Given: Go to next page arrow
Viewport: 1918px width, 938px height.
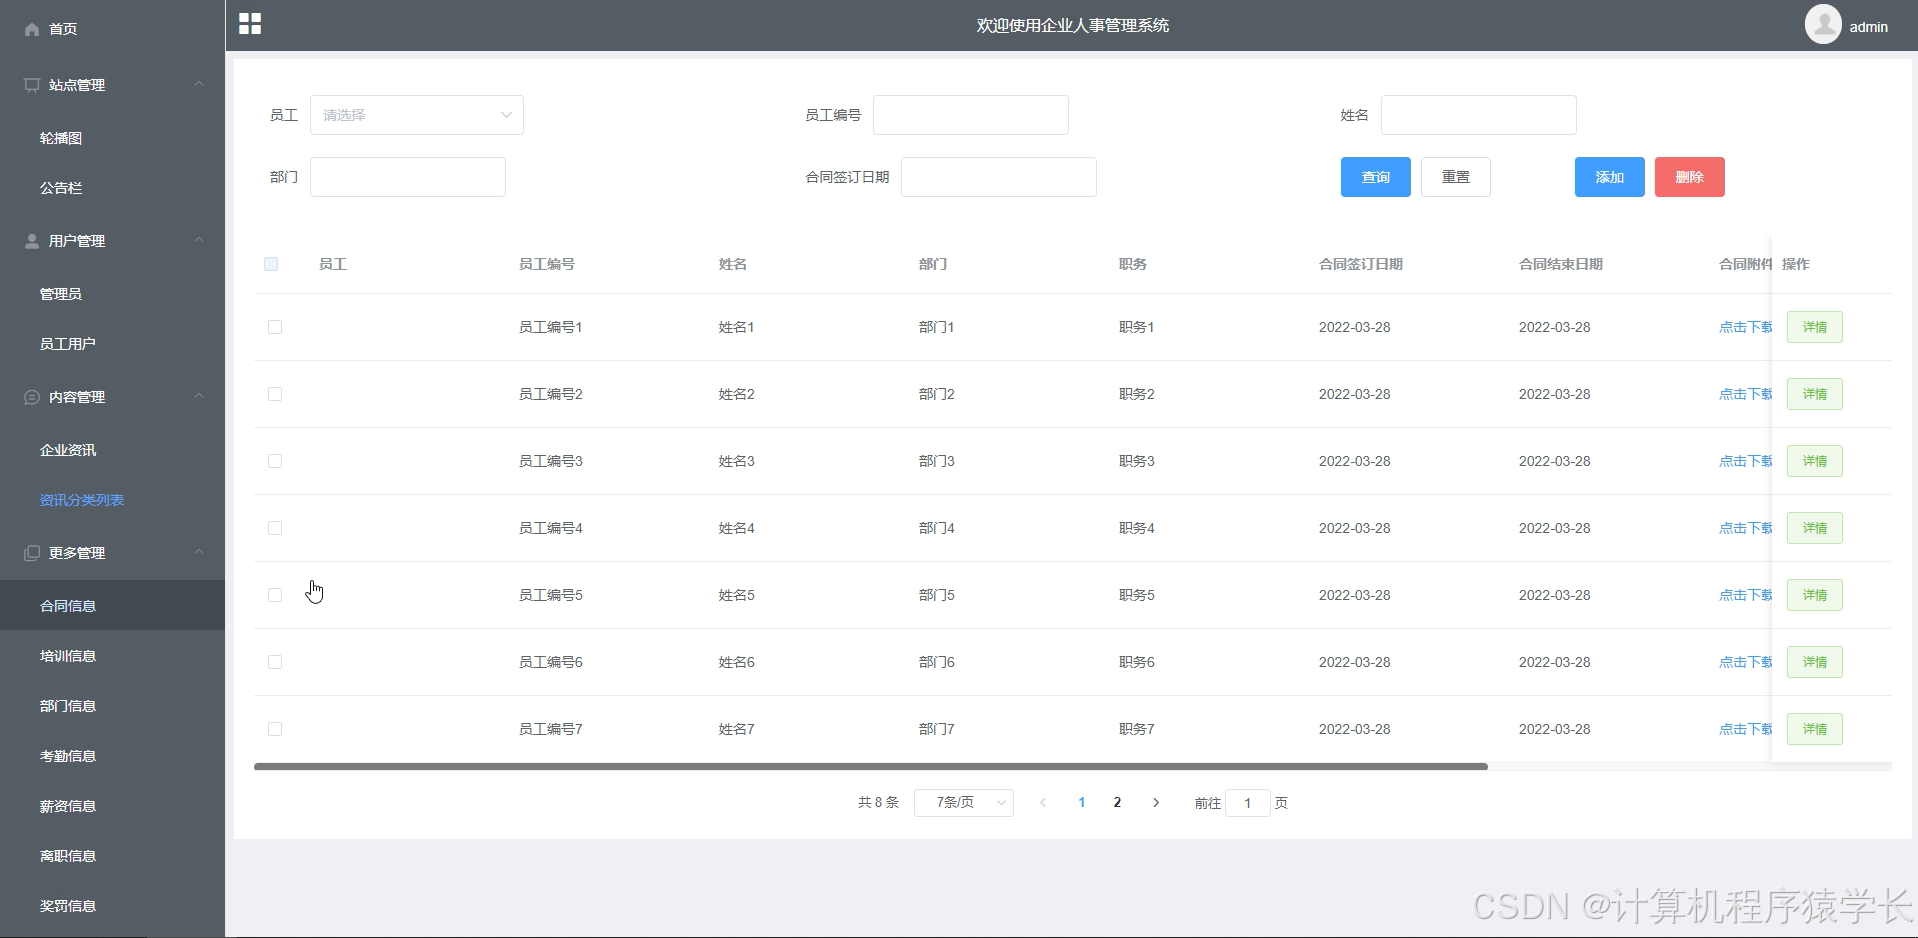Looking at the screenshot, I should pos(1156,802).
